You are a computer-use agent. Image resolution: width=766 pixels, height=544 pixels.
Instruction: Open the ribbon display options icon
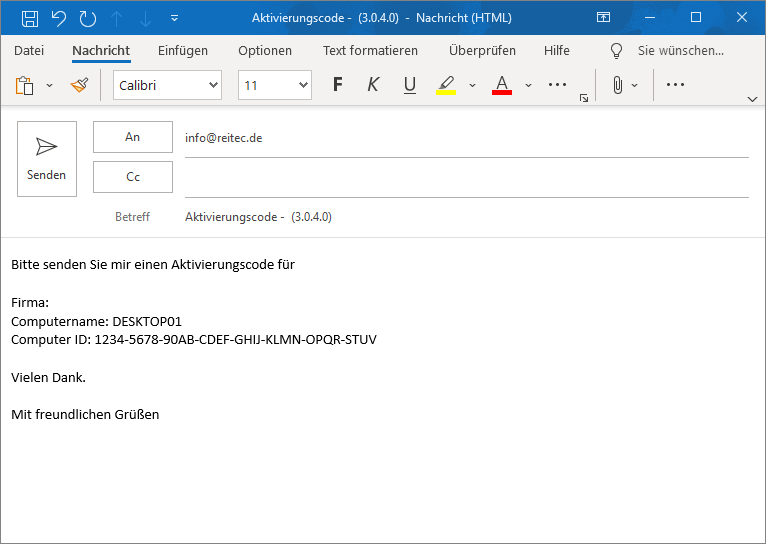603,18
